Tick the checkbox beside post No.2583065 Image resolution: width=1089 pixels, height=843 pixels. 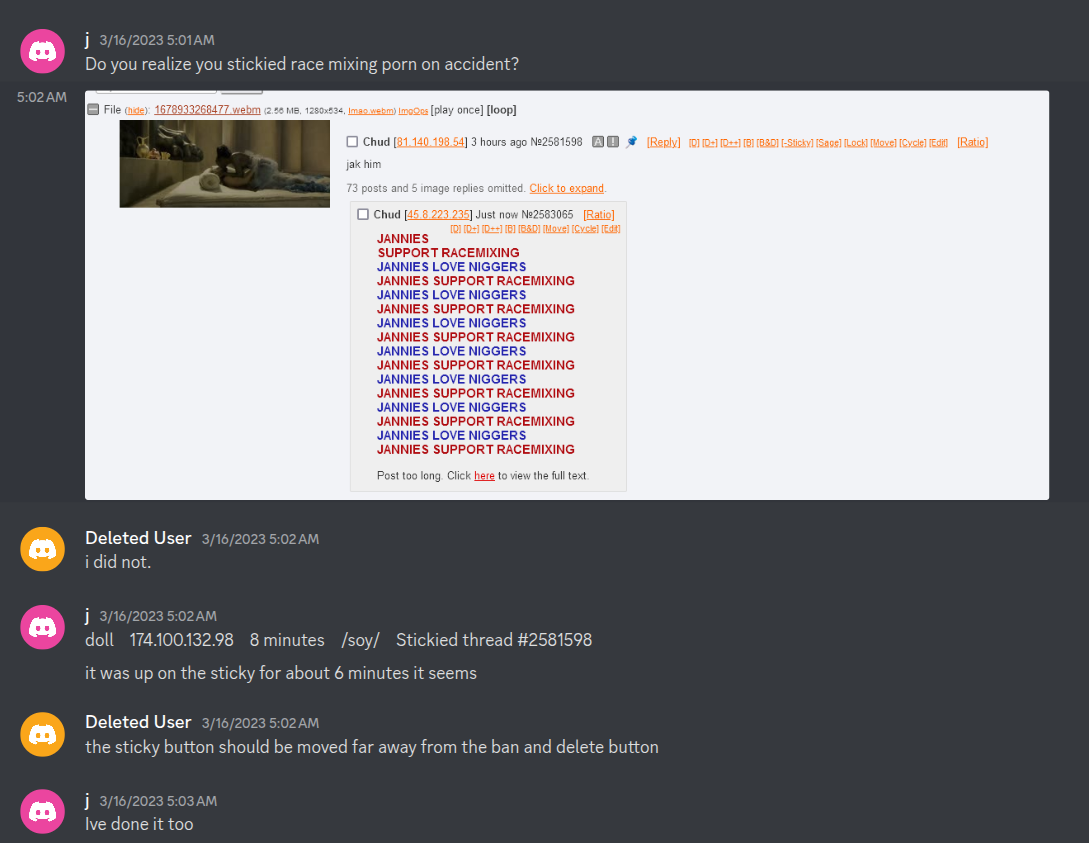point(363,215)
